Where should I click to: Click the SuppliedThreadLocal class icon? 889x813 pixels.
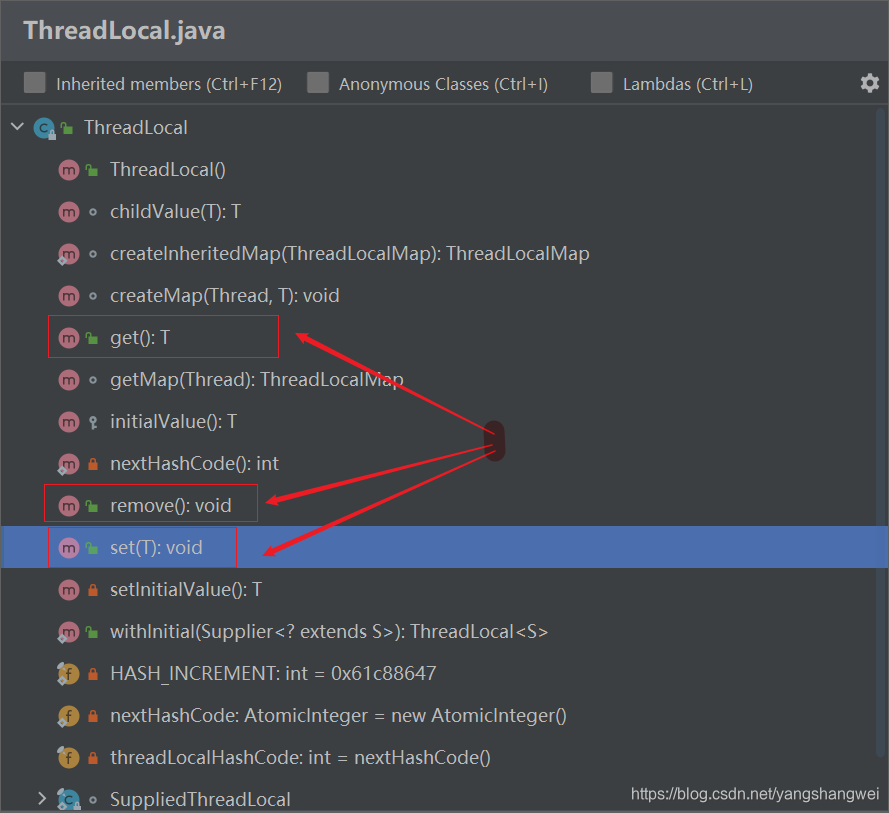67,799
